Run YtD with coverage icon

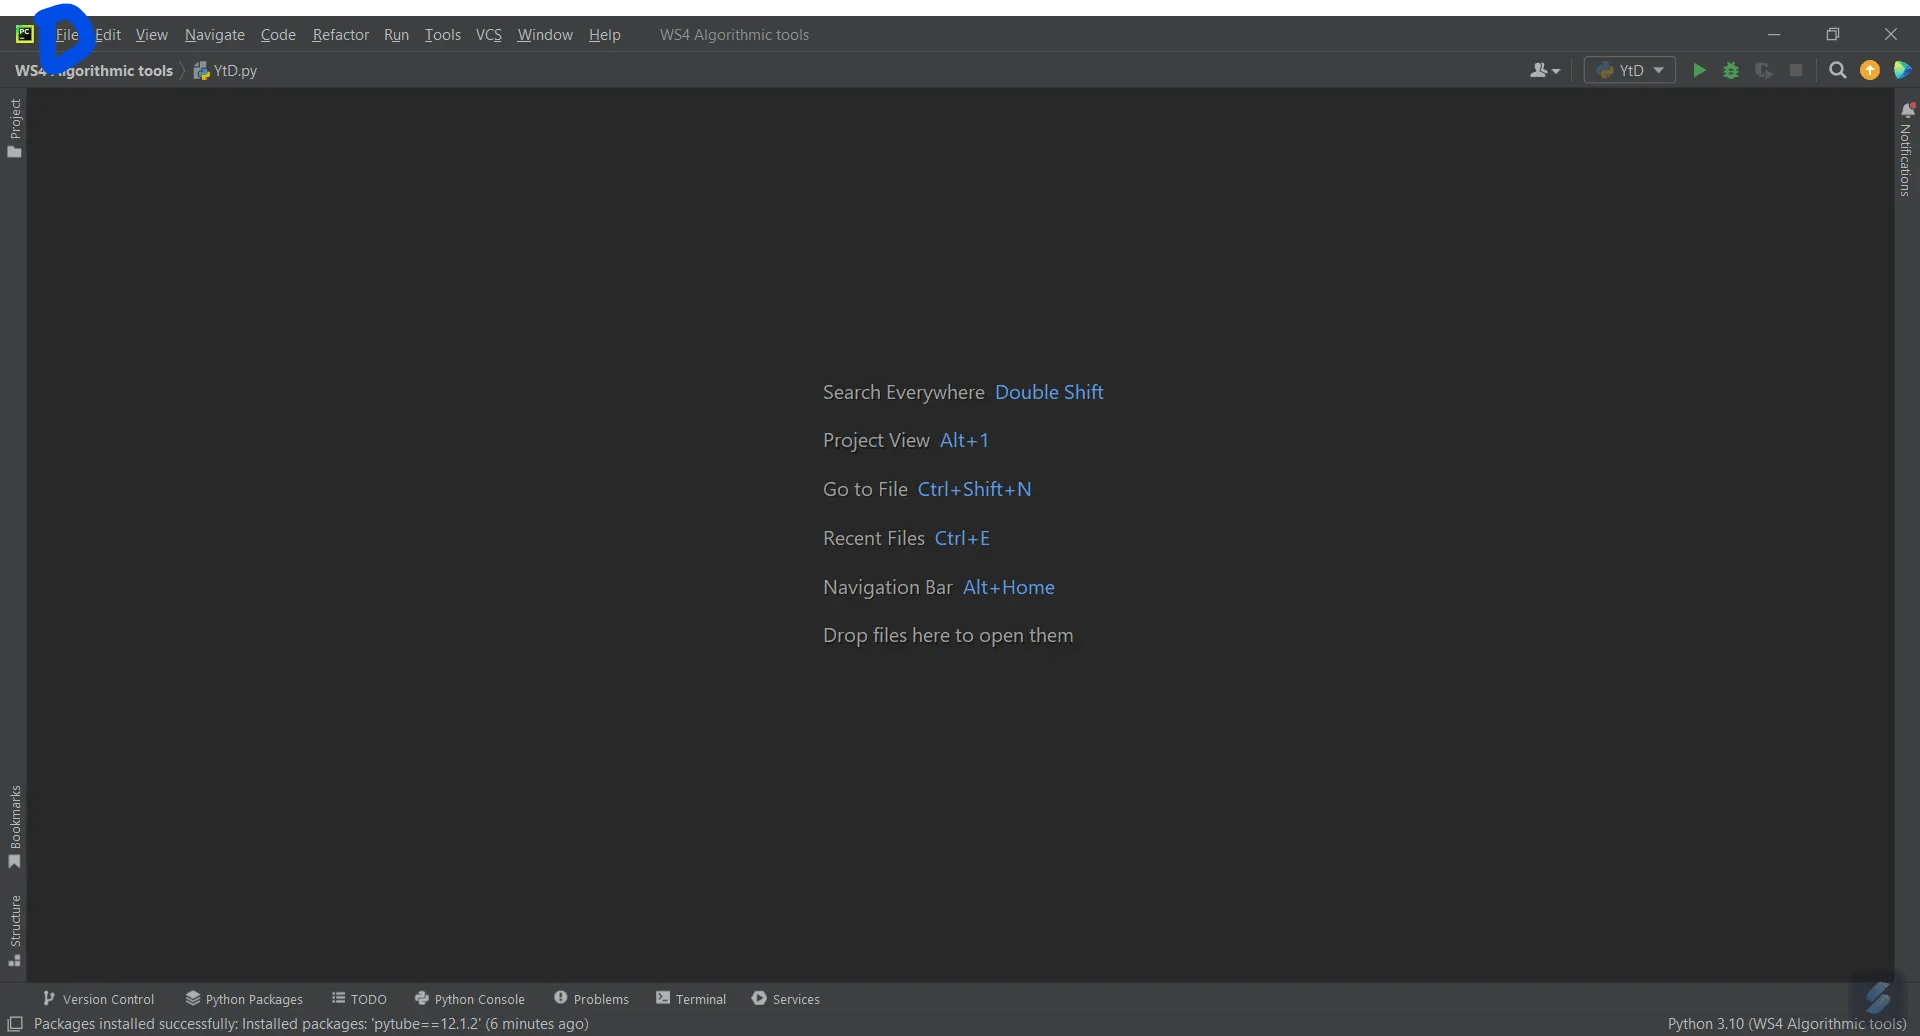coord(1764,70)
